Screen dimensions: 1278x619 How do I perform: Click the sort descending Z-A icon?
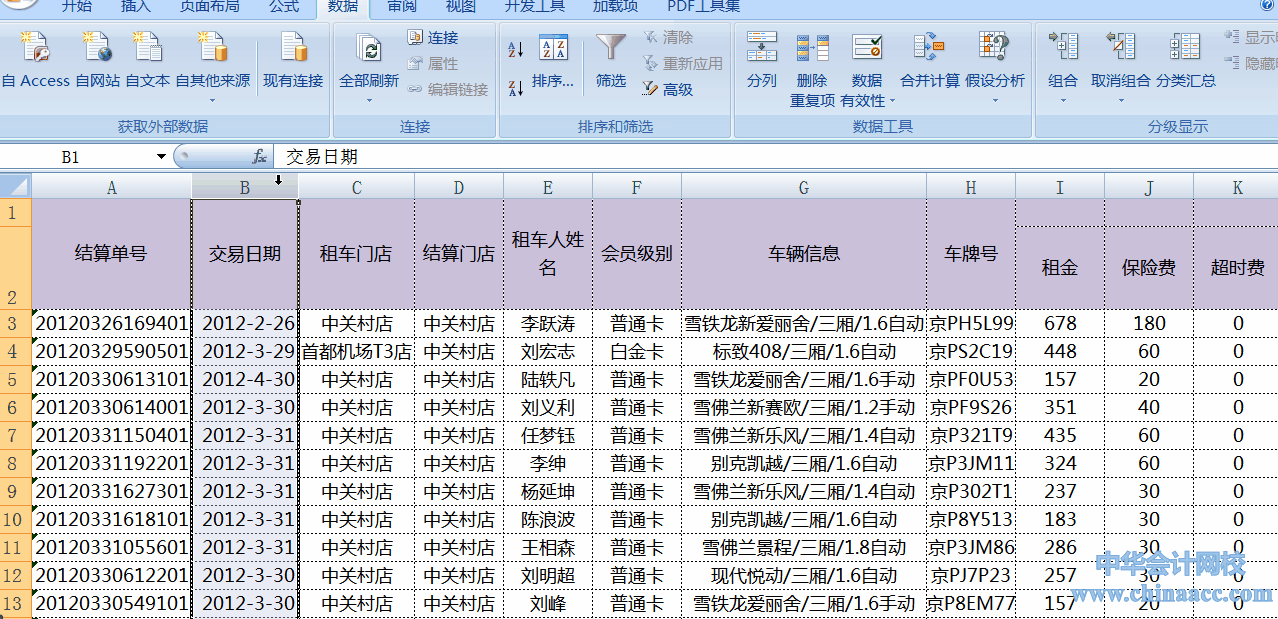516,88
